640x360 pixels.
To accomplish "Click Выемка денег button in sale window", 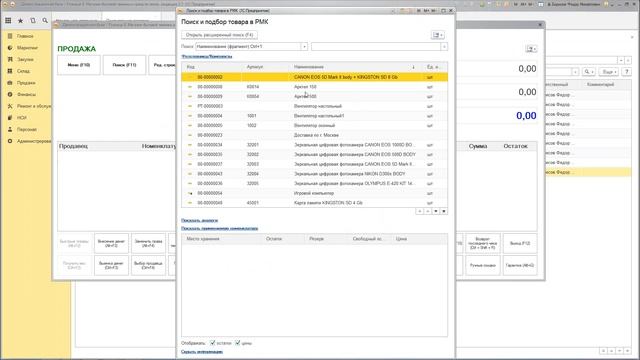I will pos(111,266).
